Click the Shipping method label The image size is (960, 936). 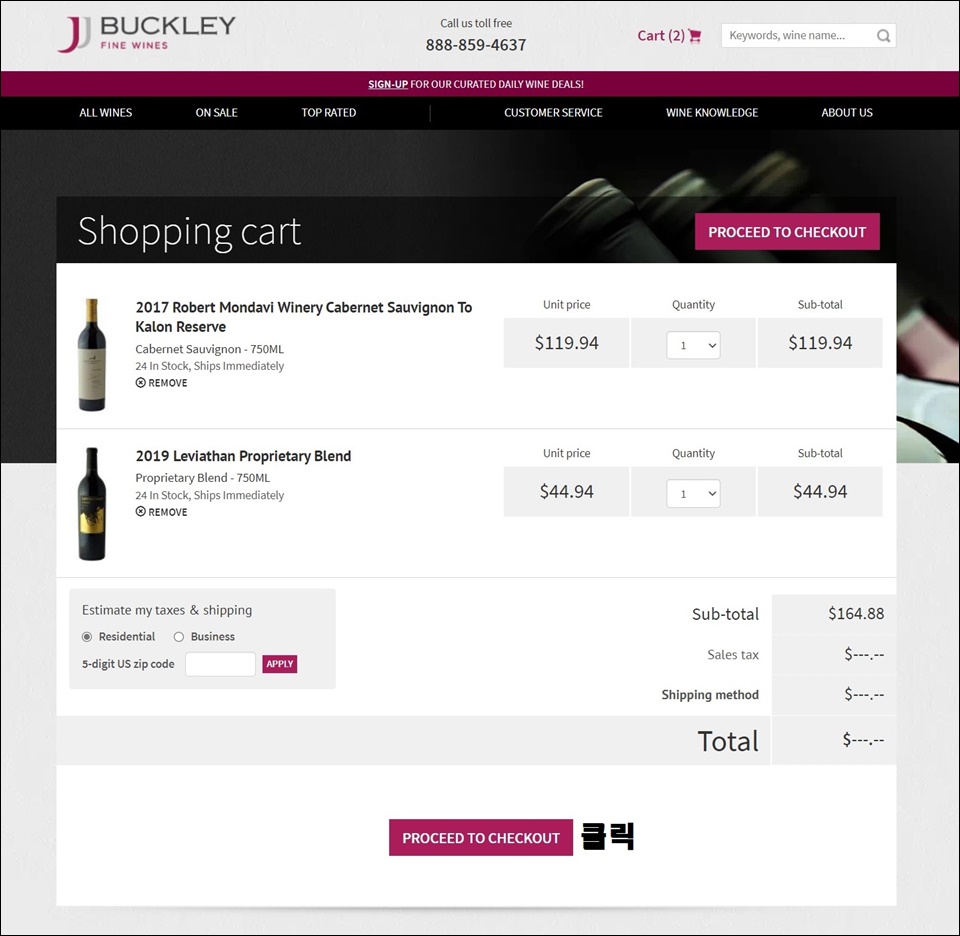click(x=710, y=695)
